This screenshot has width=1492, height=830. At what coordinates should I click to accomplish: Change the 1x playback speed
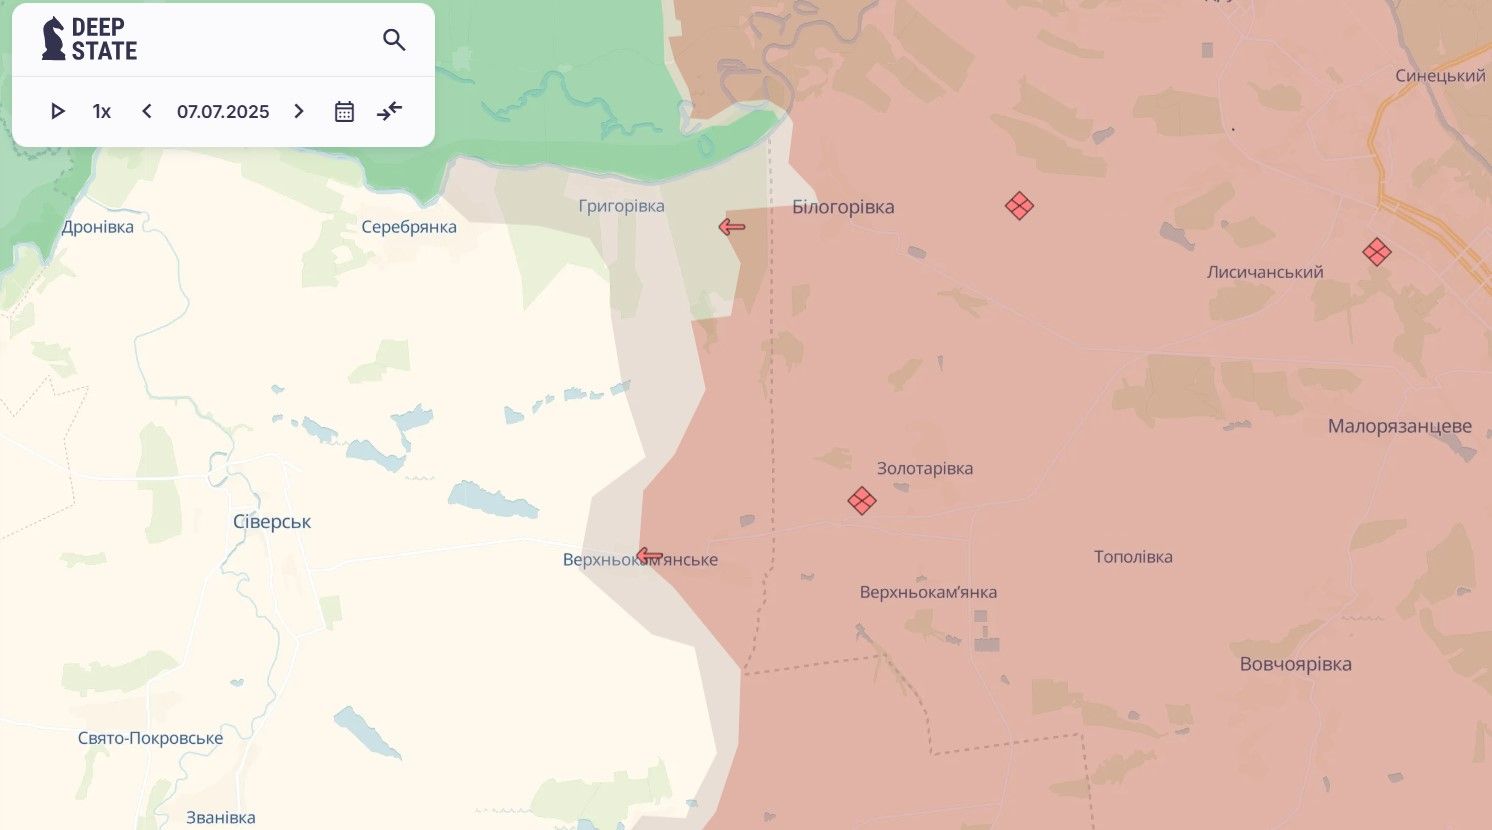102,111
